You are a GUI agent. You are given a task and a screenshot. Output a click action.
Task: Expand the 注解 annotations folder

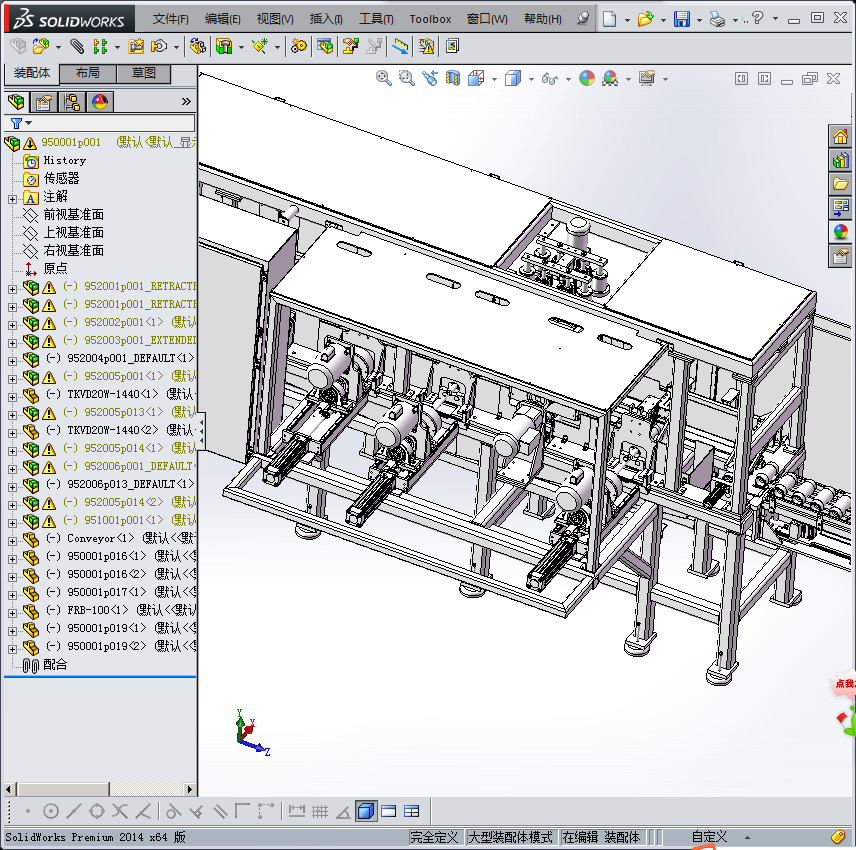point(12,197)
